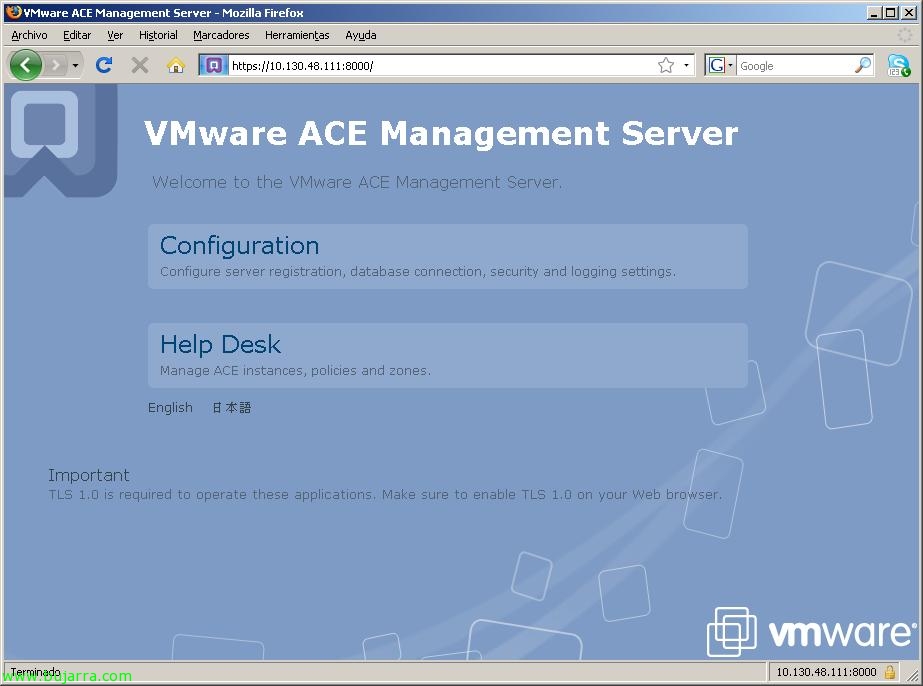Click the Stop loading X icon
Viewport: 923px width, 686px height.
140,65
